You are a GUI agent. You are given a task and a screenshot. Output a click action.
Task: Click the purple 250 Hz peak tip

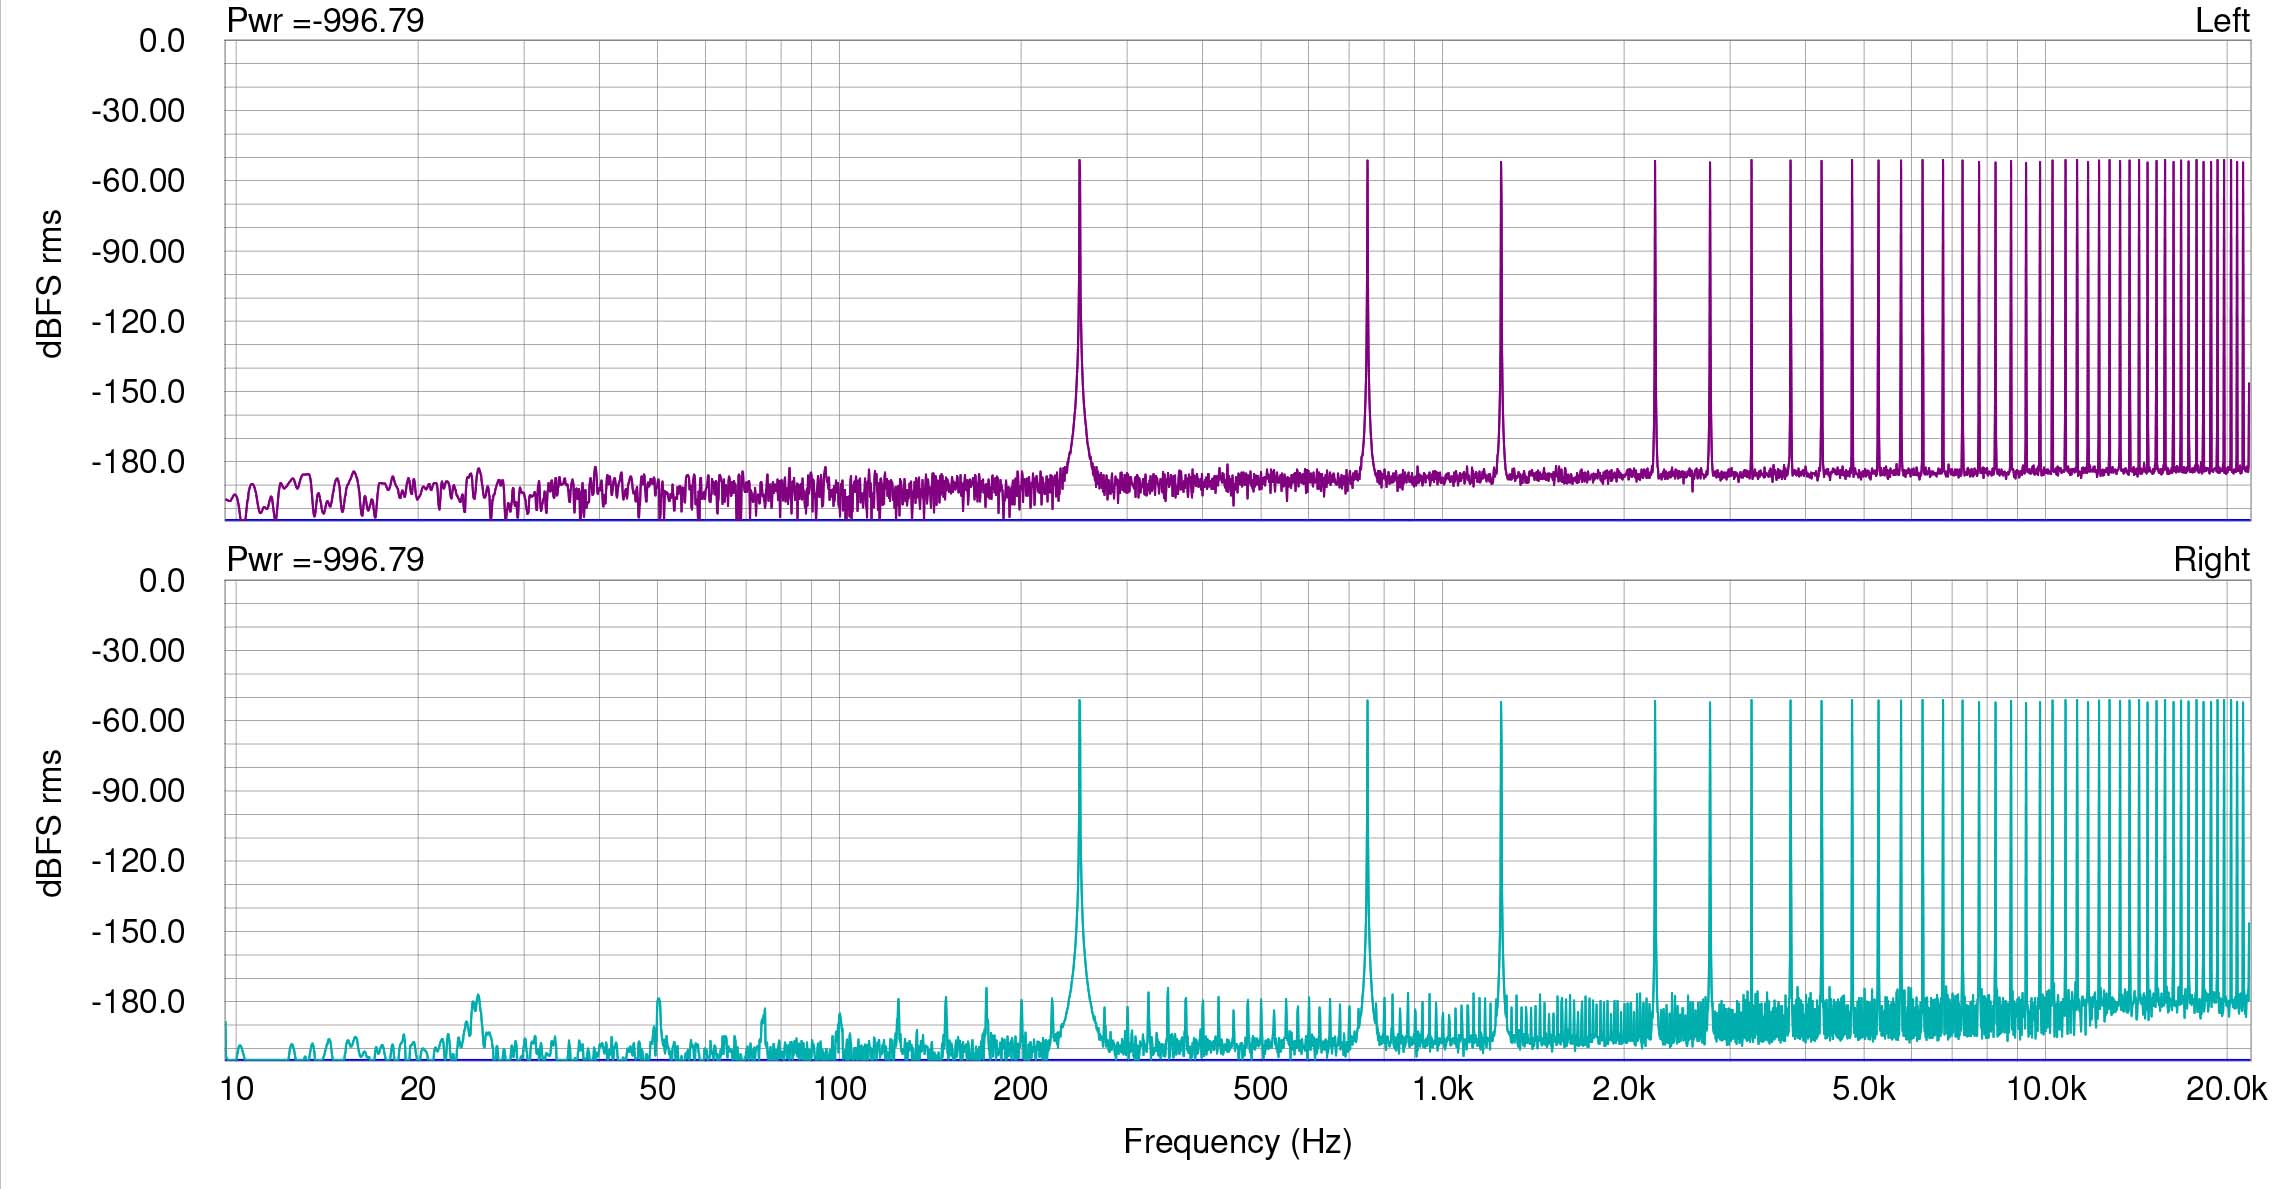(x=1079, y=163)
